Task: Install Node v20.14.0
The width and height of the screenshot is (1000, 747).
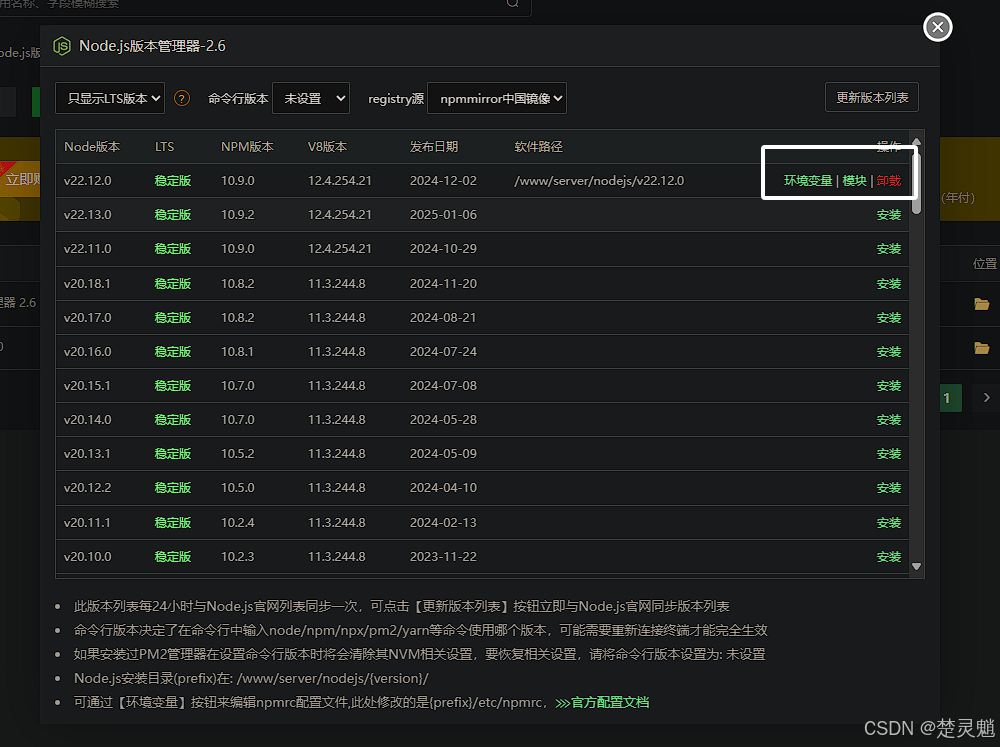Action: 888,420
